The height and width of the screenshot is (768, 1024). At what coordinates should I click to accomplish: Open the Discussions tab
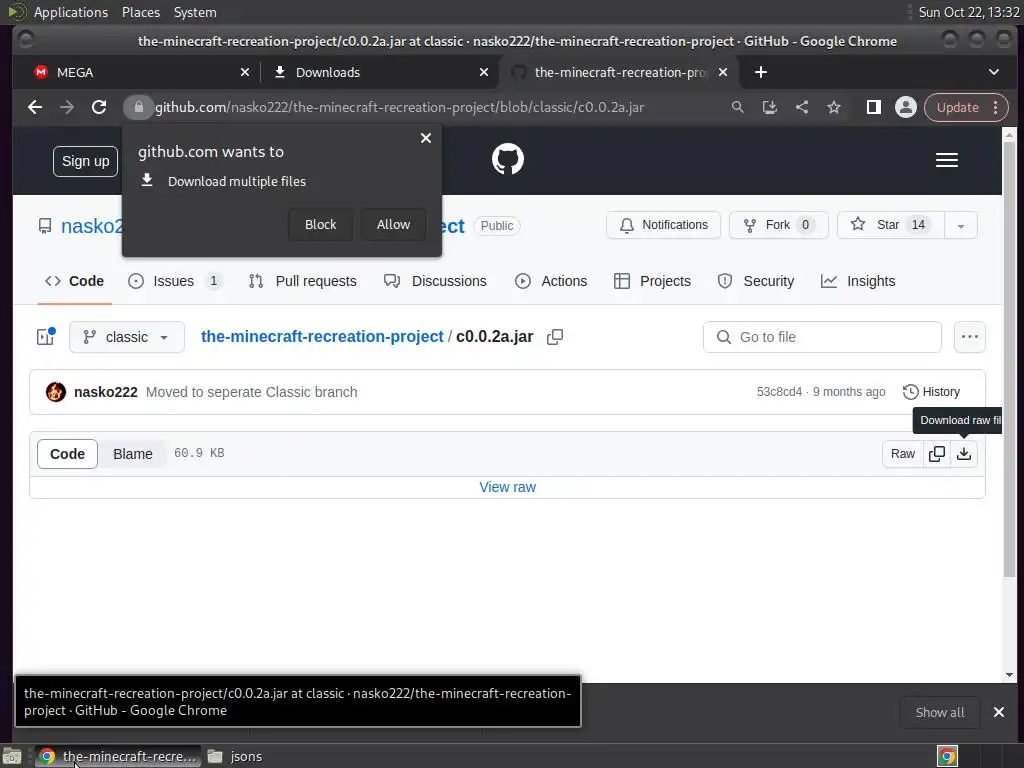coord(435,281)
